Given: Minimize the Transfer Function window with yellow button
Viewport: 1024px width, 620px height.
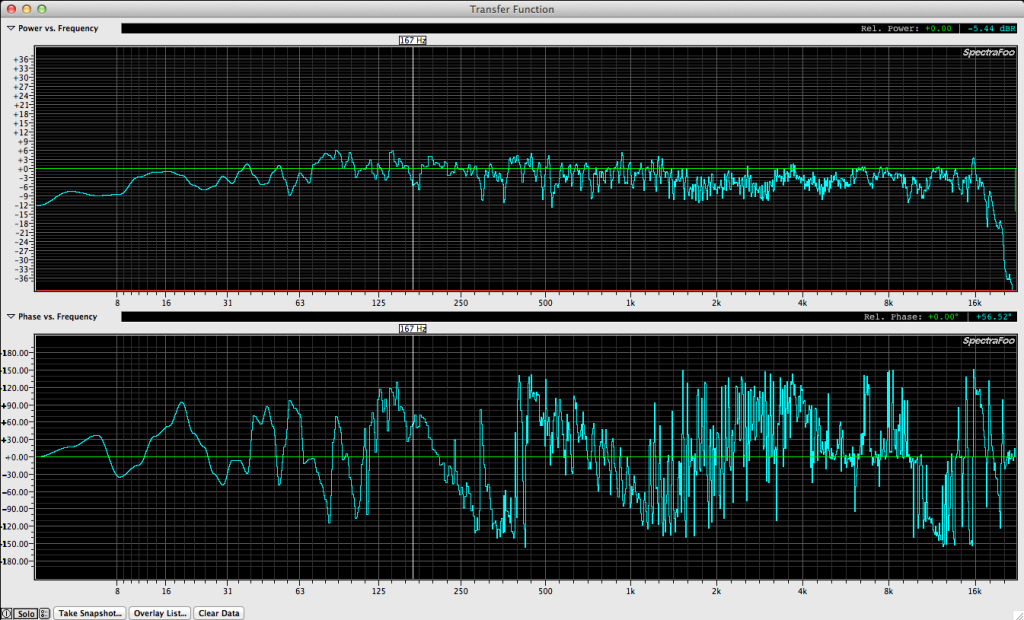Looking at the screenshot, I should click(27, 9).
